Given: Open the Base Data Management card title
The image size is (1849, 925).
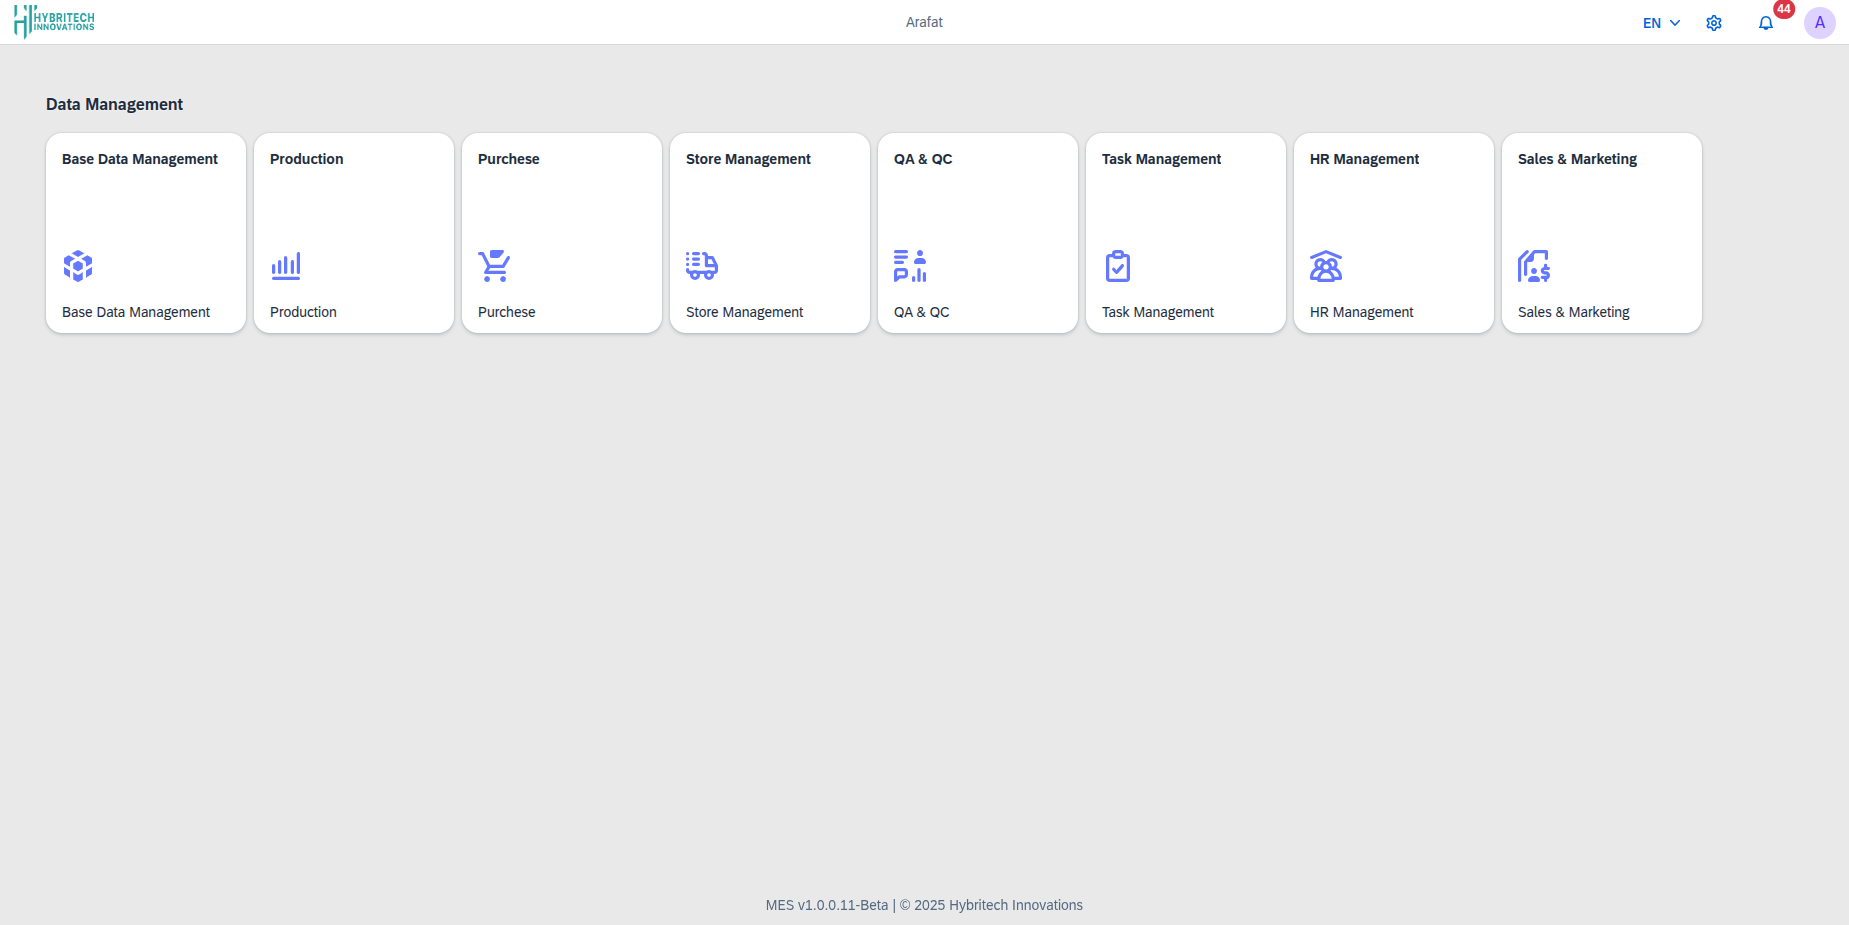Looking at the screenshot, I should [x=140, y=159].
